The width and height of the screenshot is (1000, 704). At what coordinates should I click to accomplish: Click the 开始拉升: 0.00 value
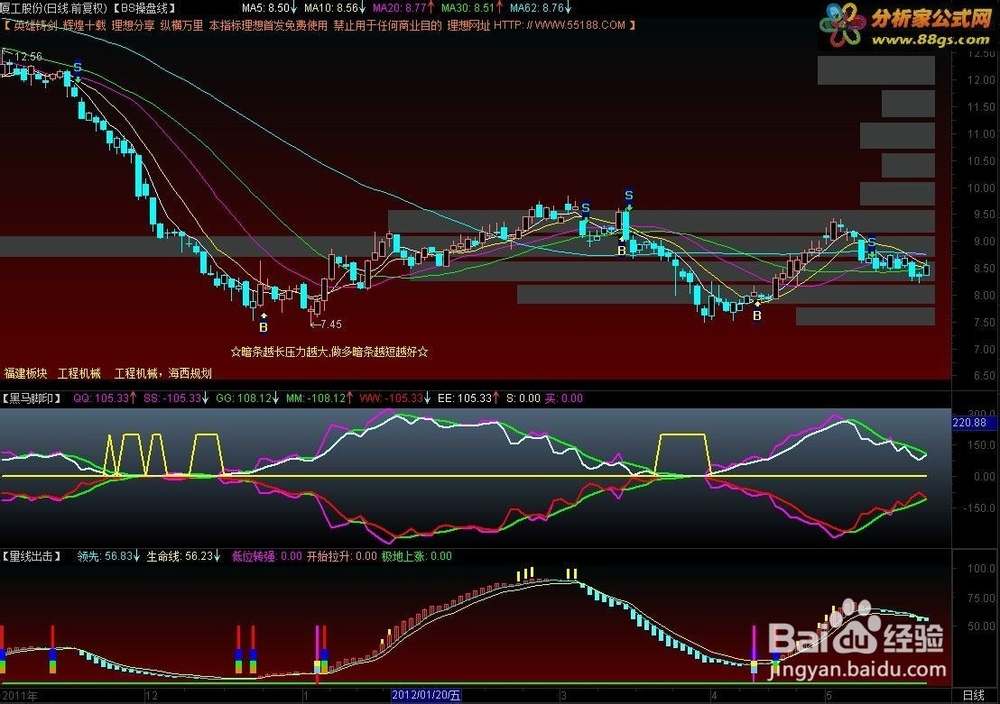point(342,557)
